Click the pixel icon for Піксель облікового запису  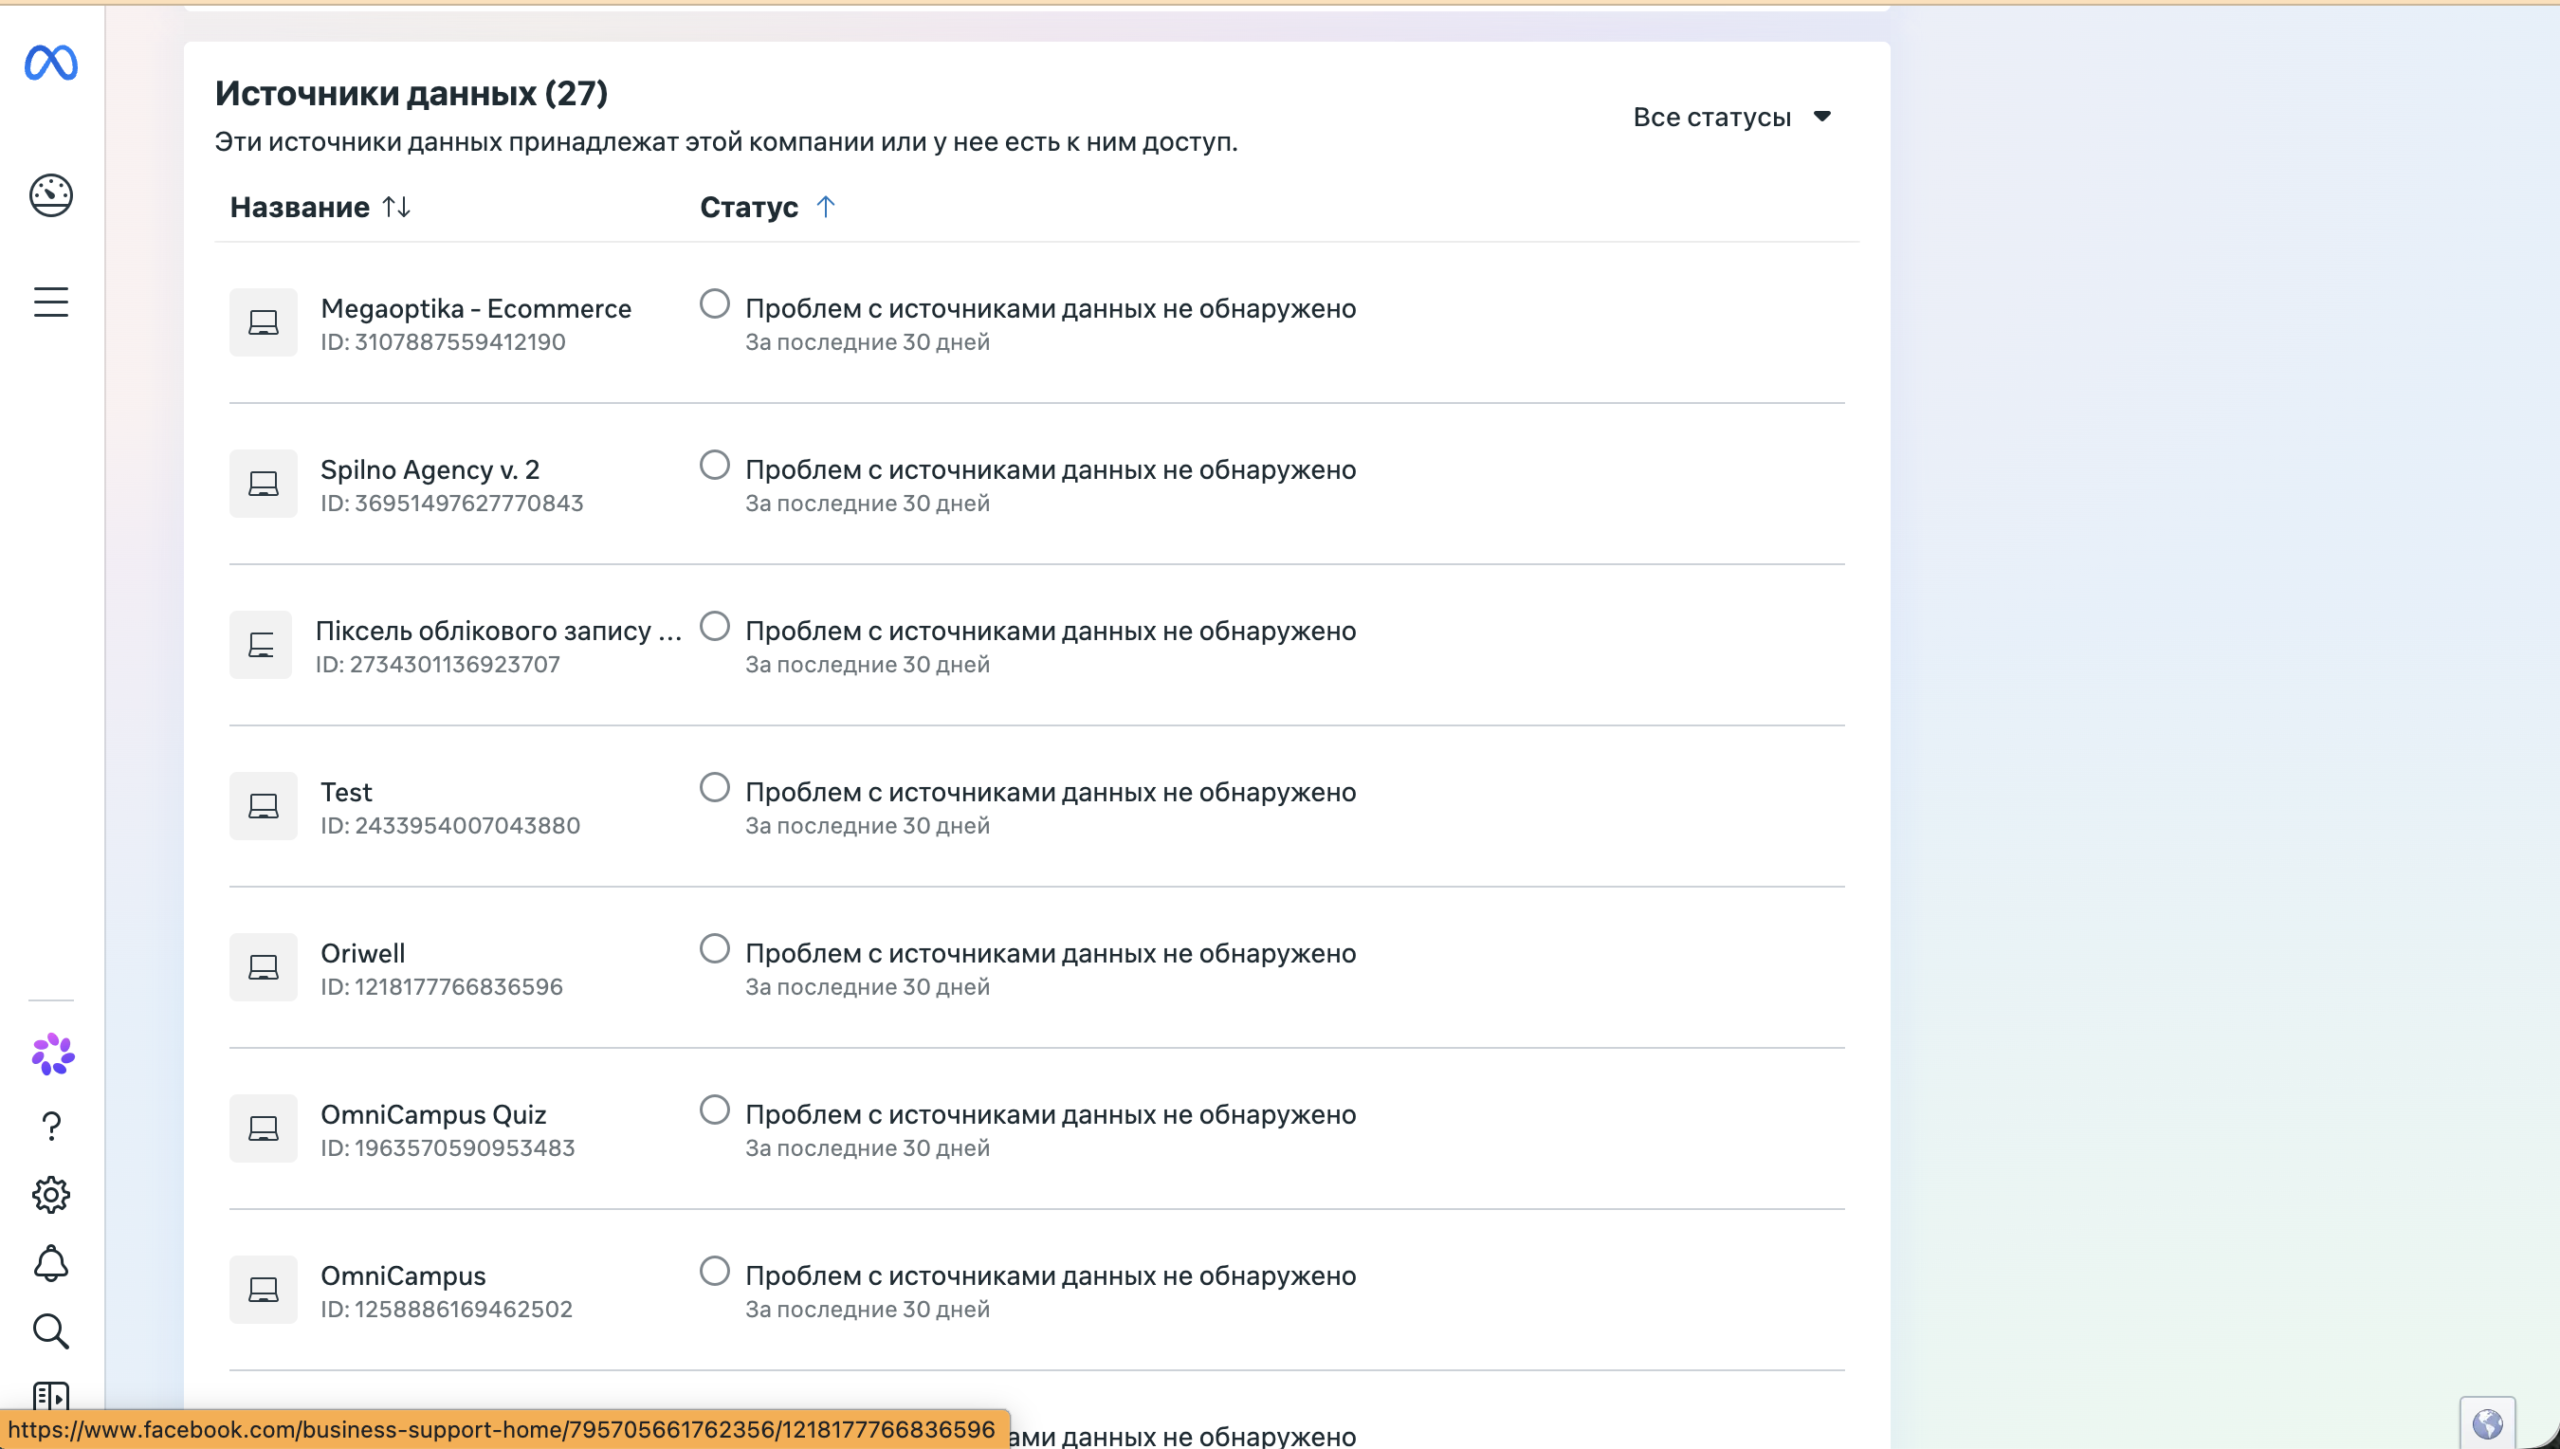coord(261,645)
